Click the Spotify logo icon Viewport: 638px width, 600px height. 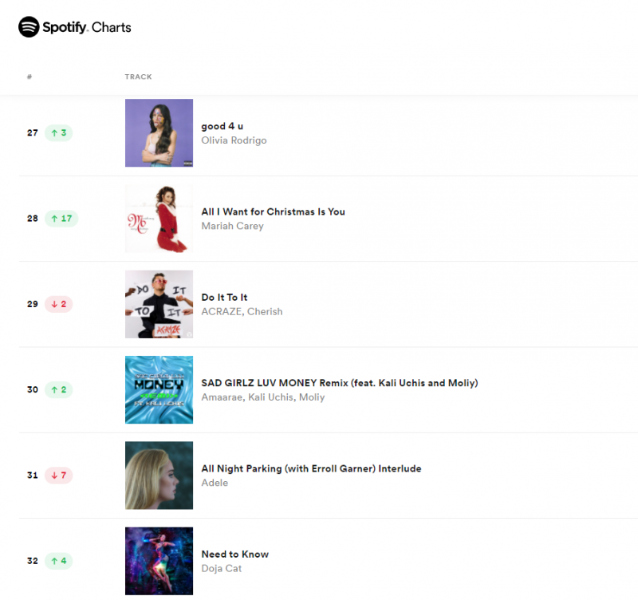pyautogui.click(x=28, y=27)
